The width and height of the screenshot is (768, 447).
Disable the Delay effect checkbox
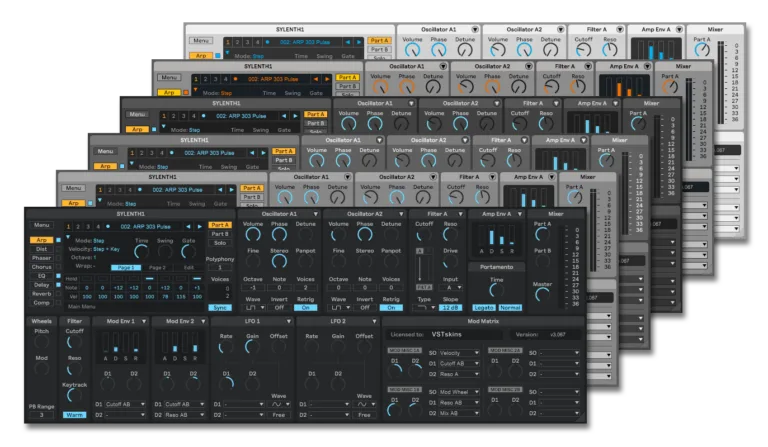58,284
